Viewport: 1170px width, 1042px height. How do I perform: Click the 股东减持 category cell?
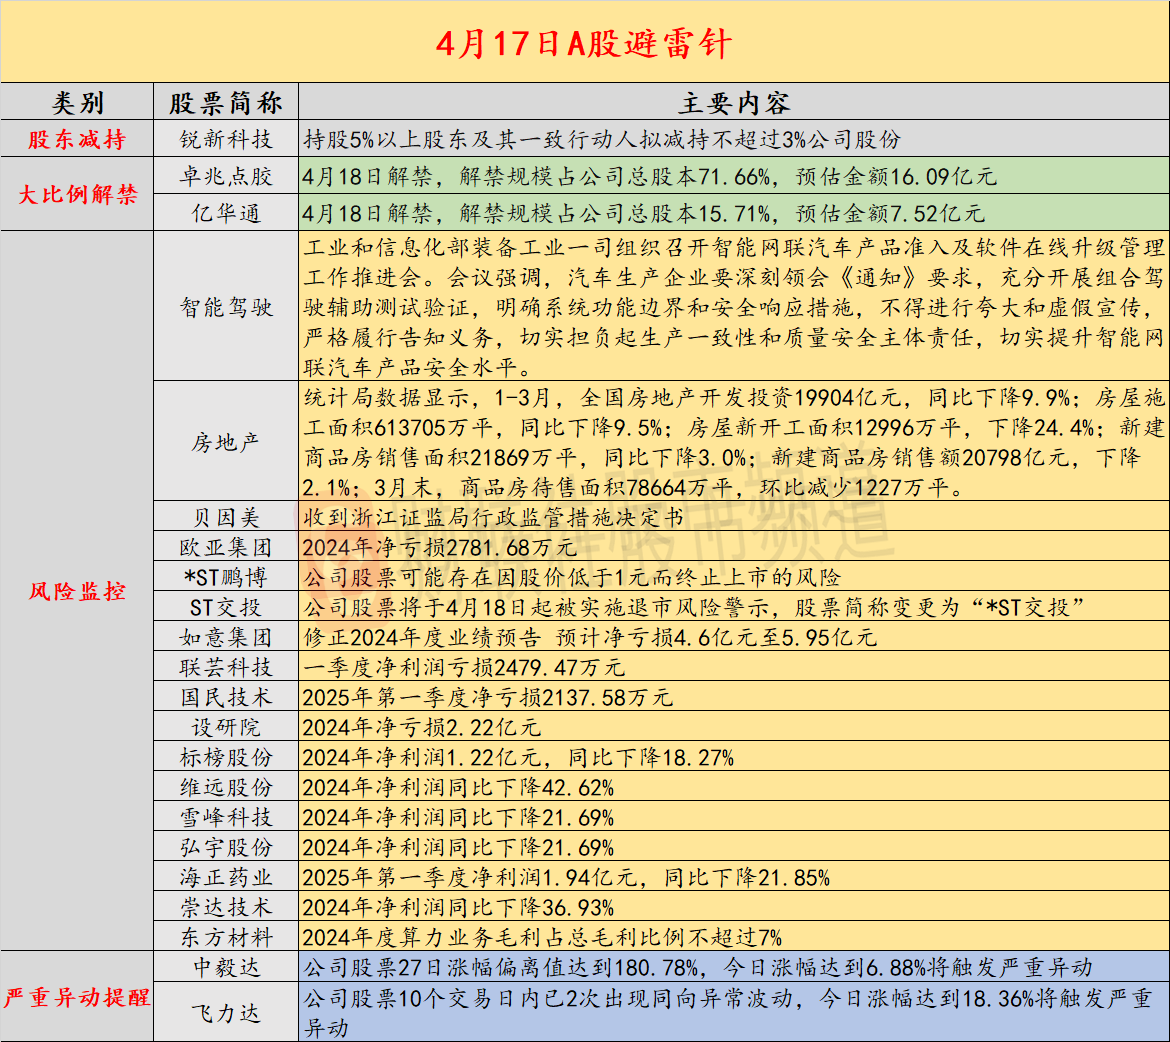[x=77, y=139]
